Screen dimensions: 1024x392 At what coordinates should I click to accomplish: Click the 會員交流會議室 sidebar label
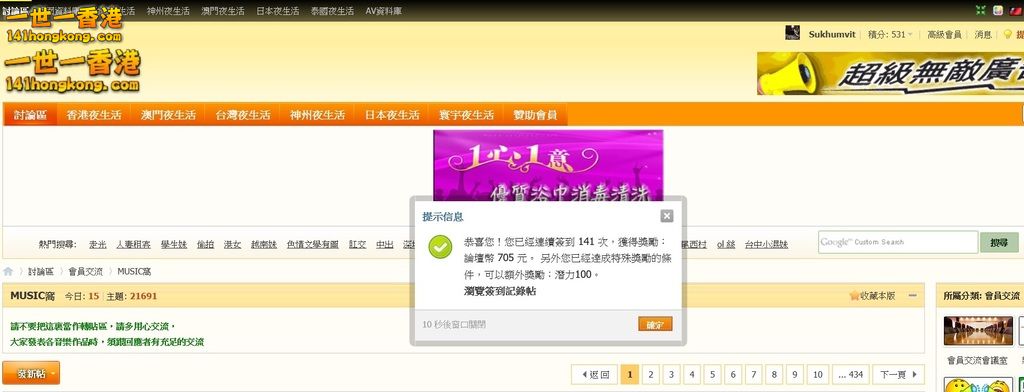[x=978, y=361]
